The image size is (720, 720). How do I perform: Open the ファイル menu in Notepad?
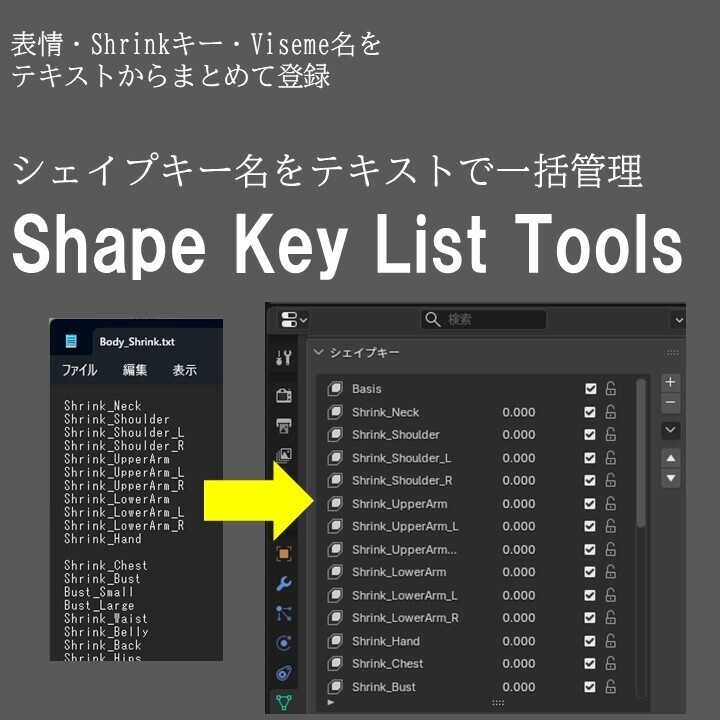coord(79,370)
